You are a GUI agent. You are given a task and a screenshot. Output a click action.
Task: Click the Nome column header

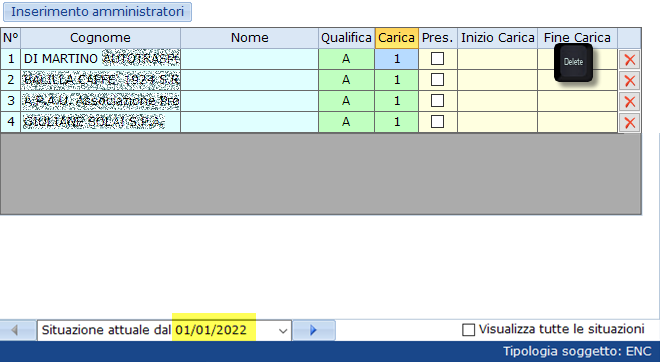coord(250,38)
